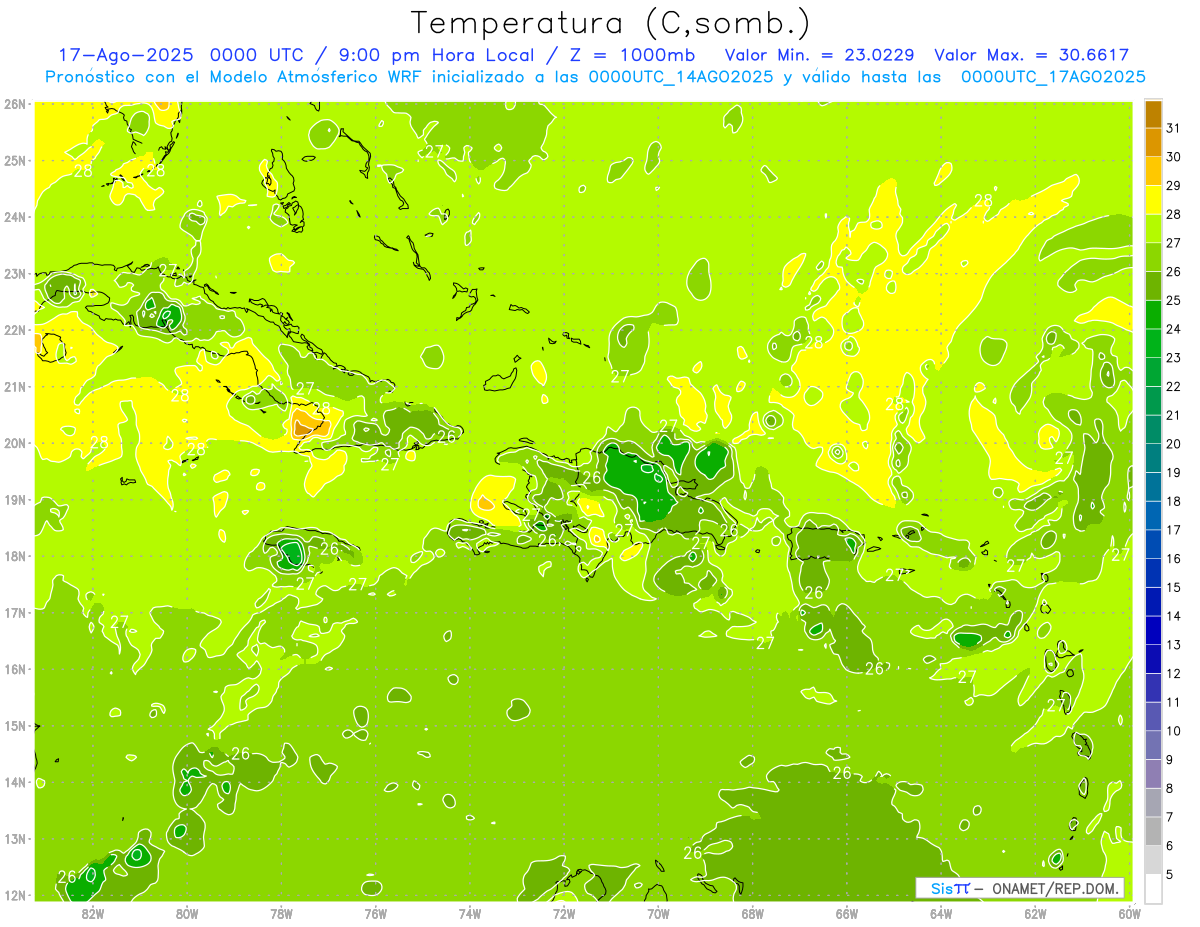The width and height of the screenshot is (1200, 927).
Task: Click the '0000UTC_14AGO2025' initialization timestamp
Action: pos(681,77)
